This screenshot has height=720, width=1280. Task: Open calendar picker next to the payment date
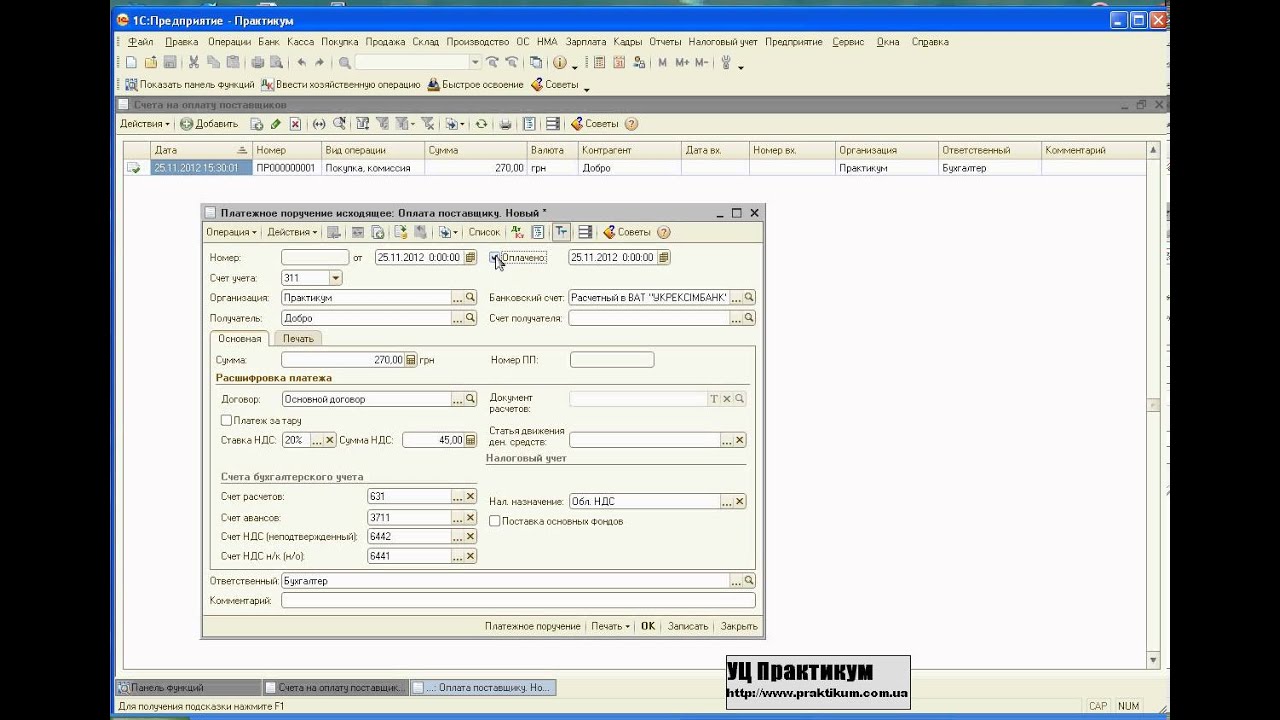coord(664,257)
